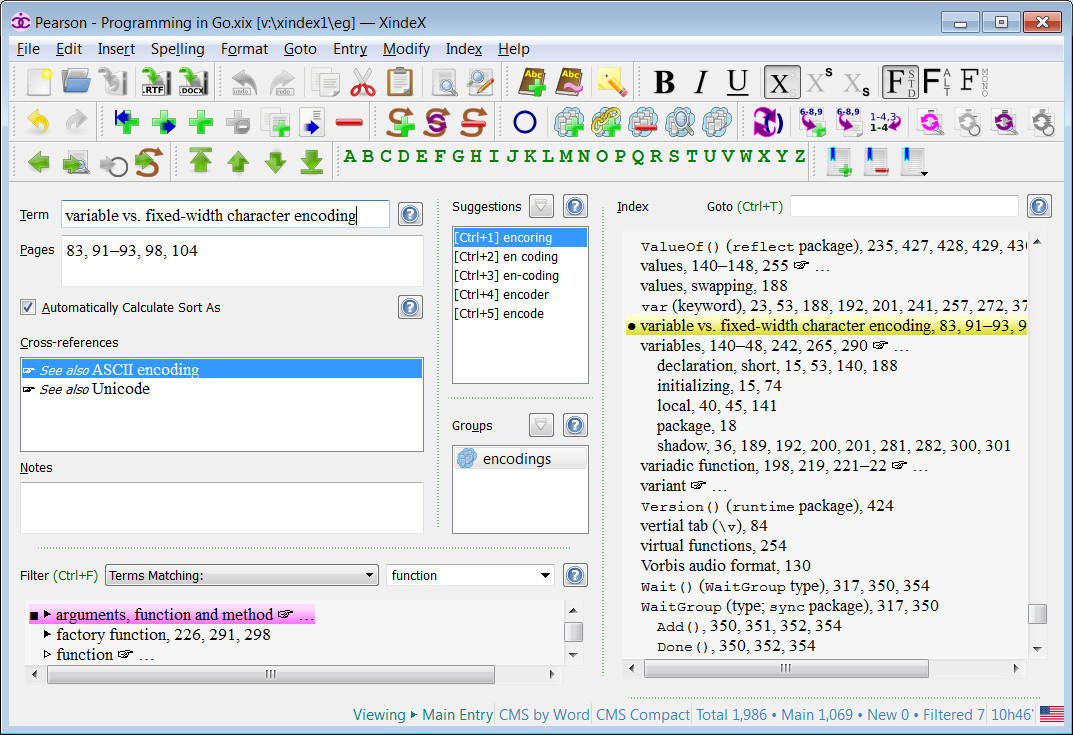1073x735 pixels.
Task: Toggle strikeout X formatting
Action: tap(781, 83)
